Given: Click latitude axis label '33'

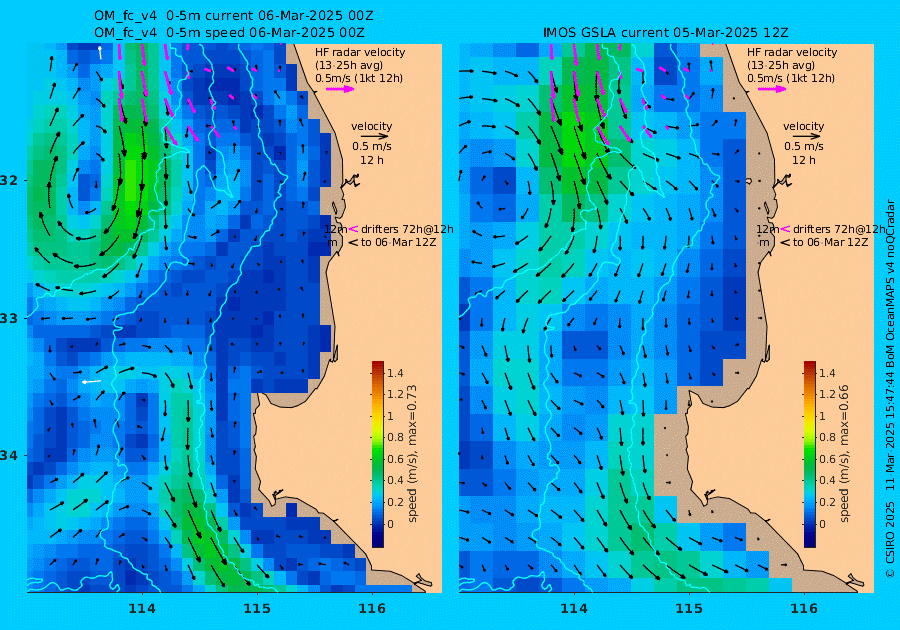Looking at the screenshot, I should tap(9, 318).
